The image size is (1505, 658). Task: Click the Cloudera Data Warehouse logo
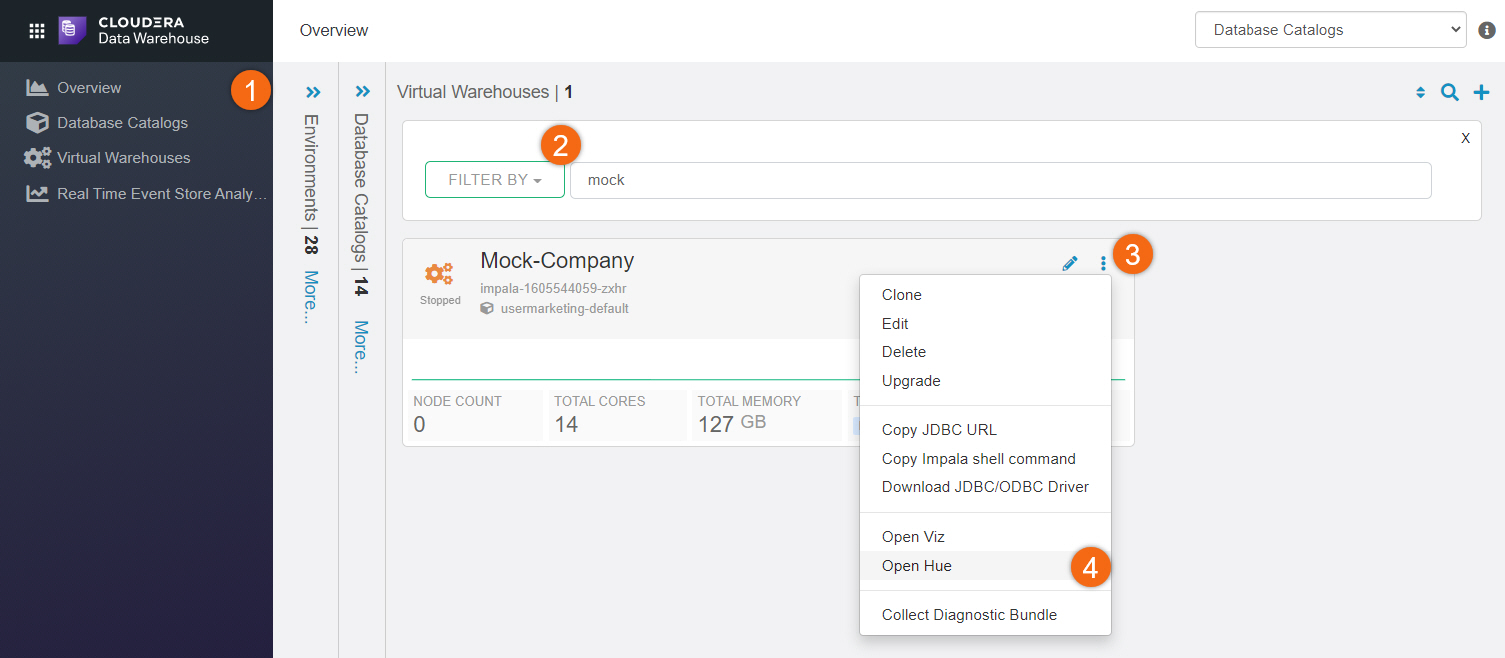(x=134, y=30)
